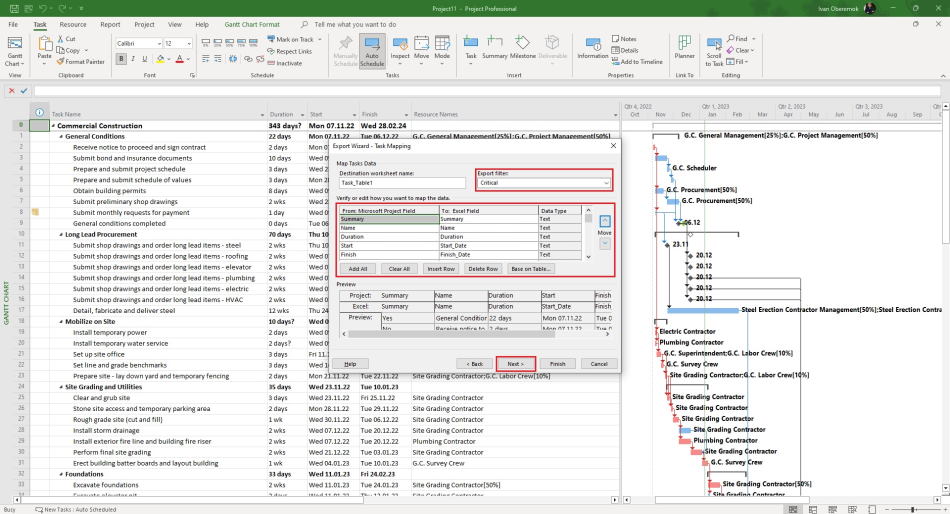Screen dimensions: 950x514
Task: Click the Base on Table button
Action: tap(530, 269)
